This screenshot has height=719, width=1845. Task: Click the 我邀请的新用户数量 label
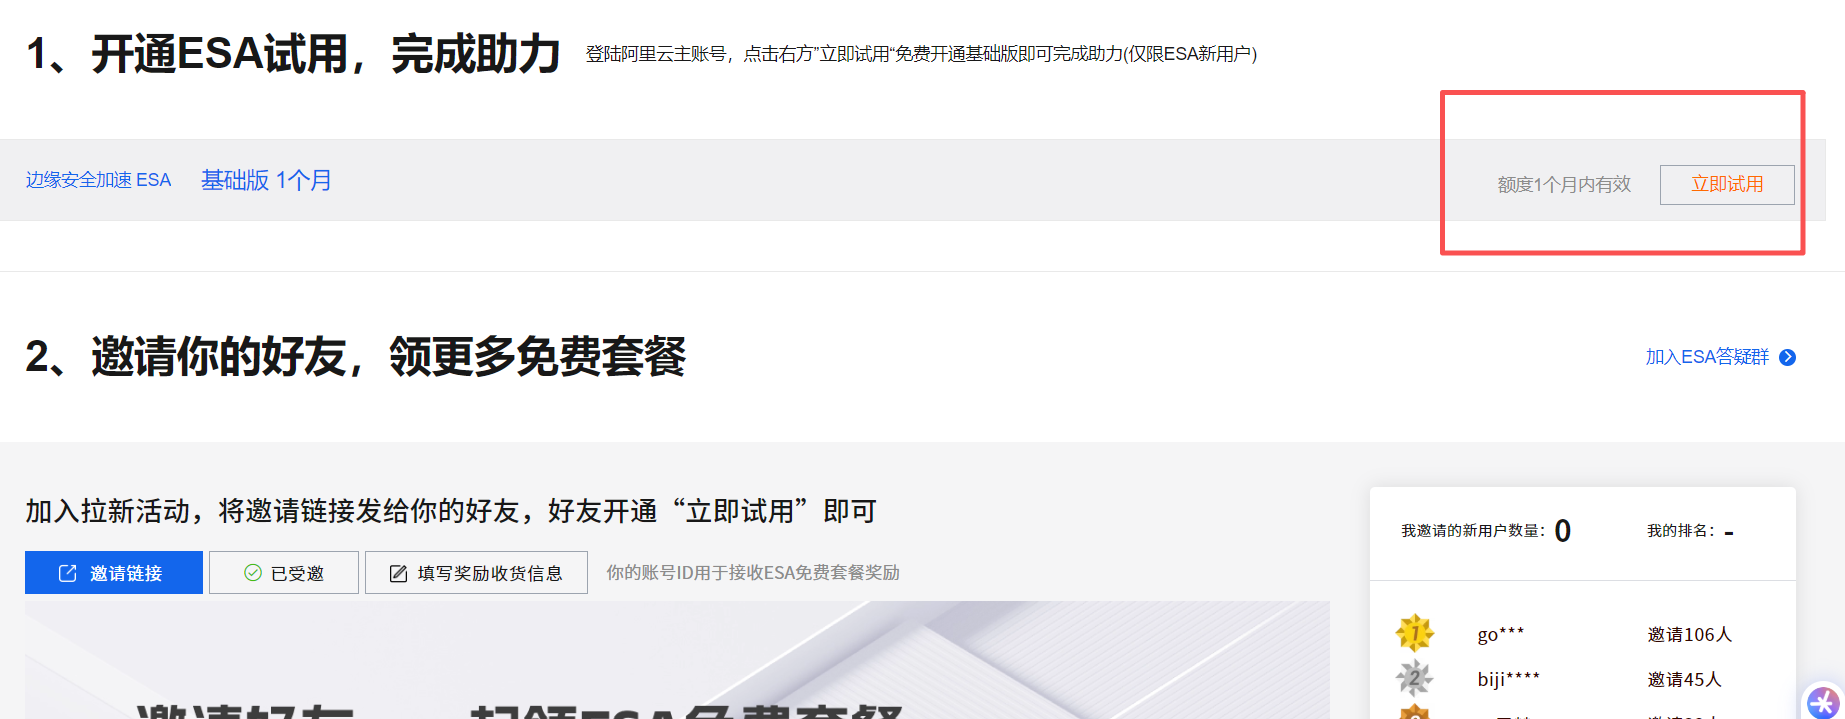[x=1473, y=531]
